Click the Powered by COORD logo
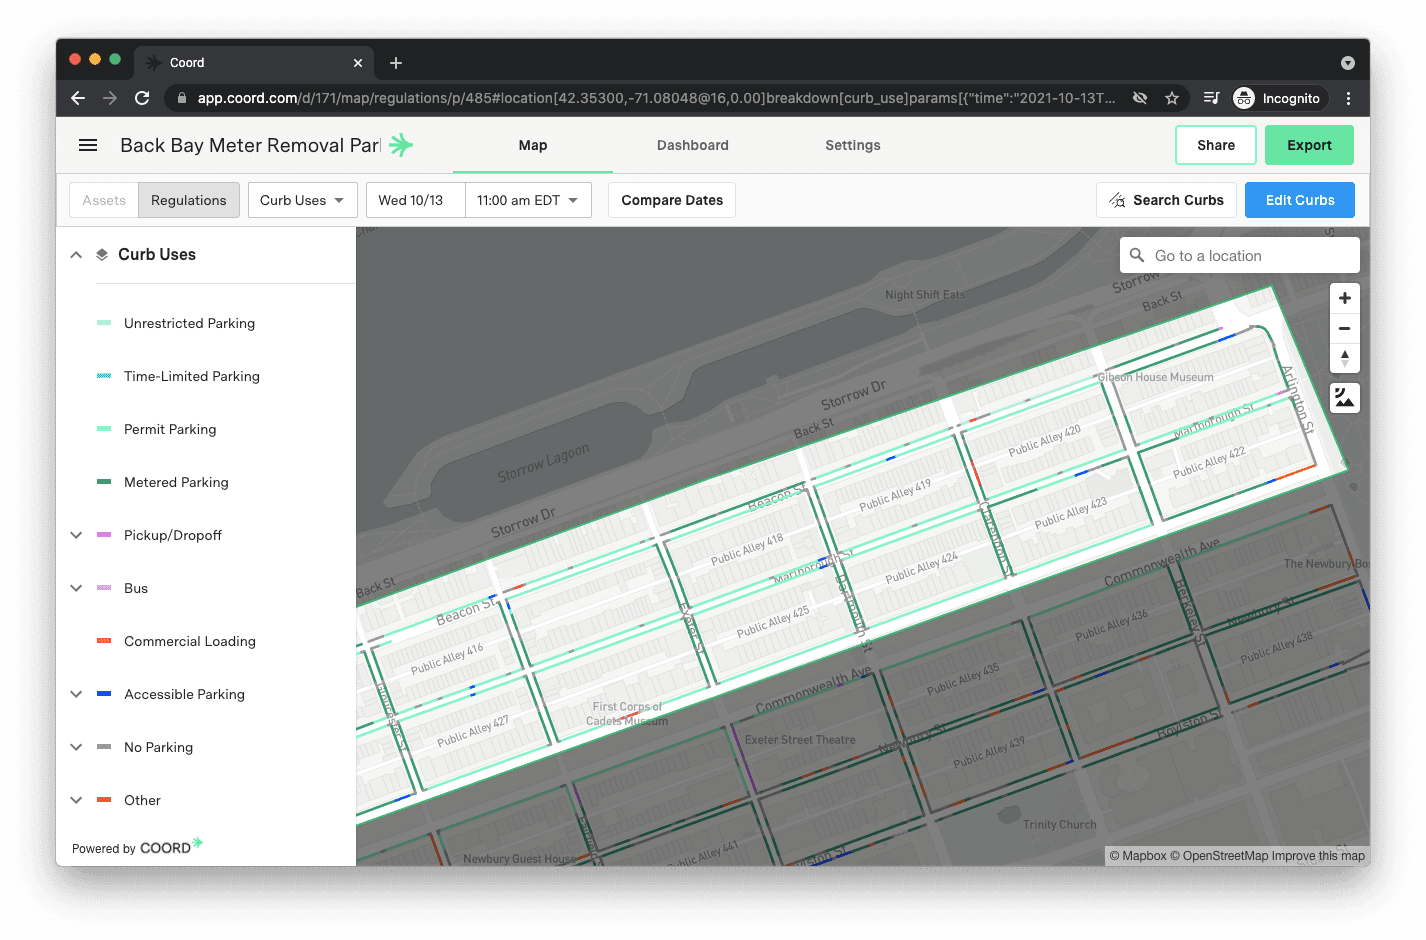This screenshot has height=940, width=1426. pos(137,847)
